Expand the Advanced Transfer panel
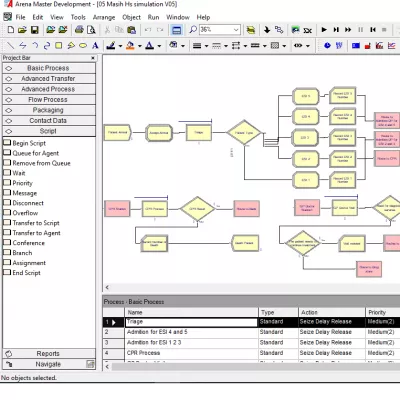 pyautogui.click(x=49, y=79)
